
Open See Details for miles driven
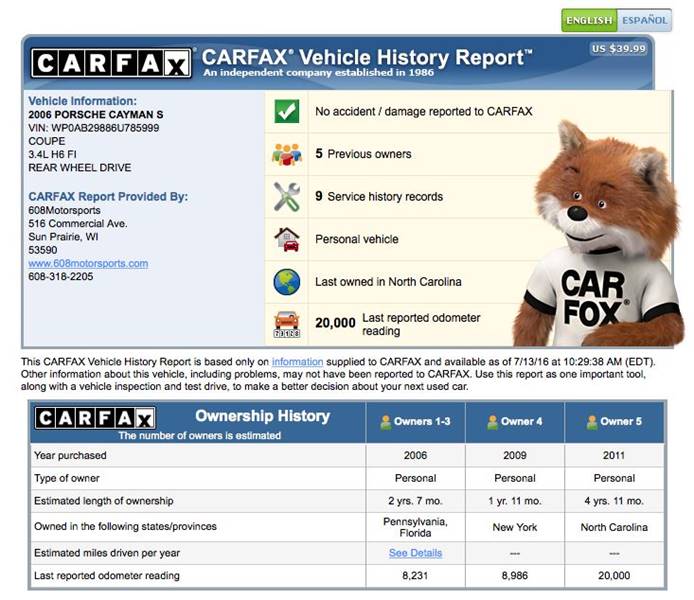(x=415, y=553)
